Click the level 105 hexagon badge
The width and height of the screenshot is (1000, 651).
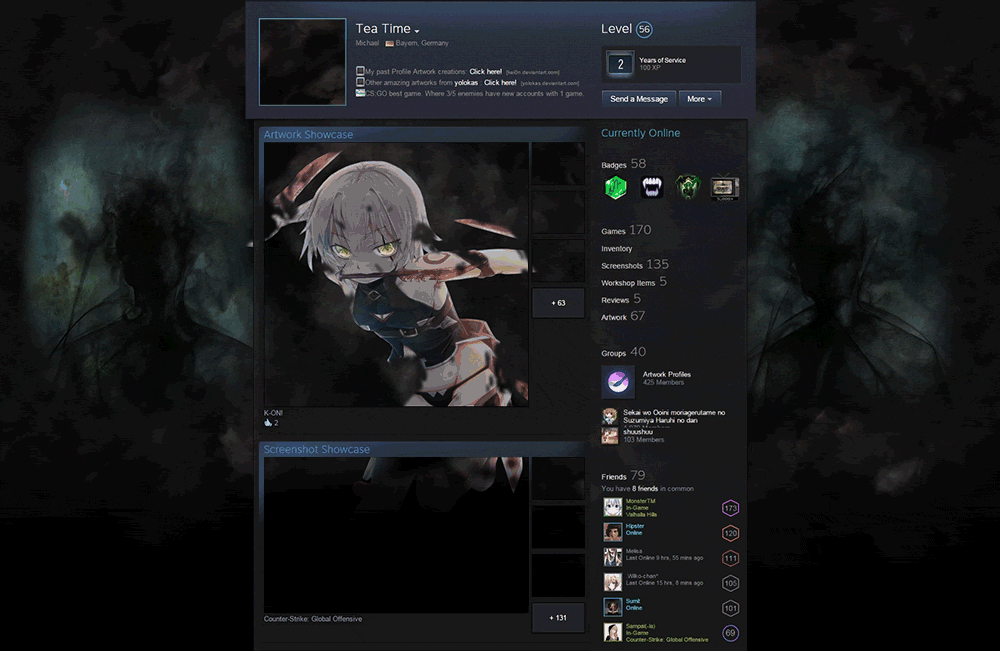pyautogui.click(x=730, y=583)
